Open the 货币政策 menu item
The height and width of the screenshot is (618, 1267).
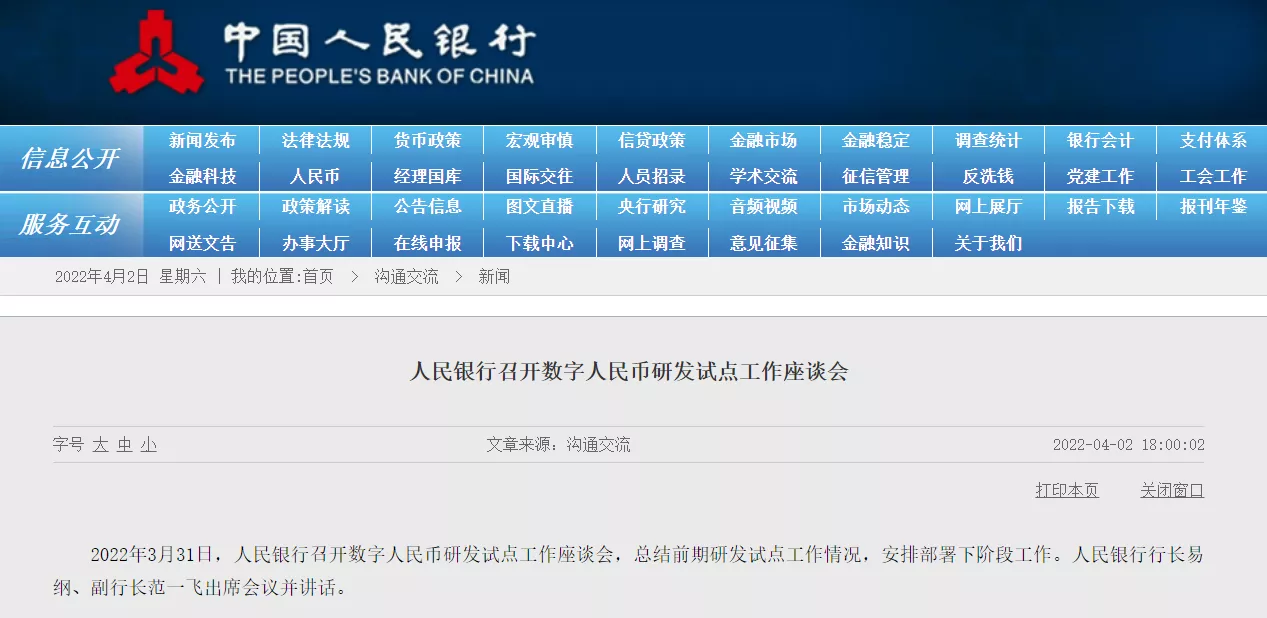(427, 140)
